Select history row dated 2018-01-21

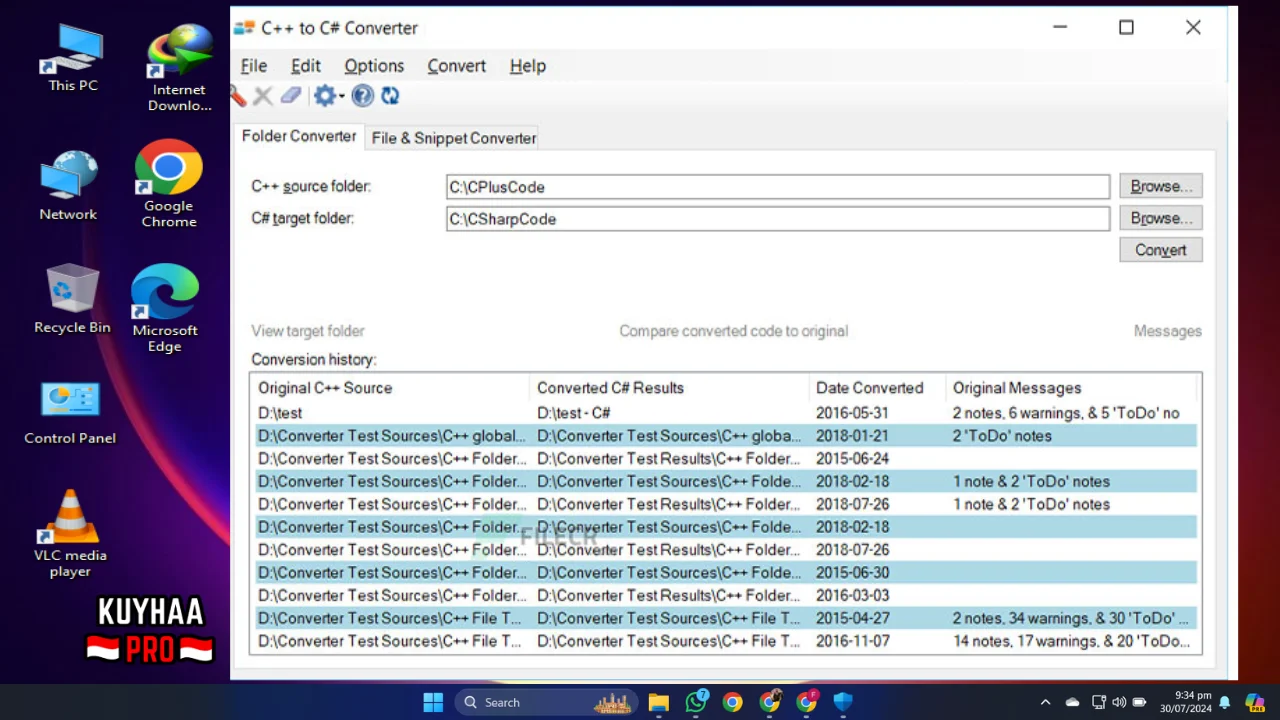(x=726, y=436)
